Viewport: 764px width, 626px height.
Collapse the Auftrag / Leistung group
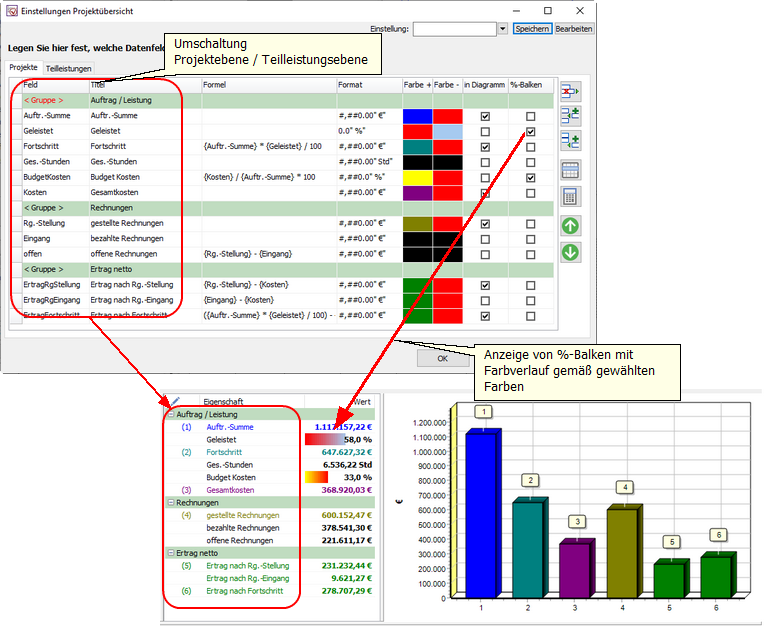click(171, 414)
